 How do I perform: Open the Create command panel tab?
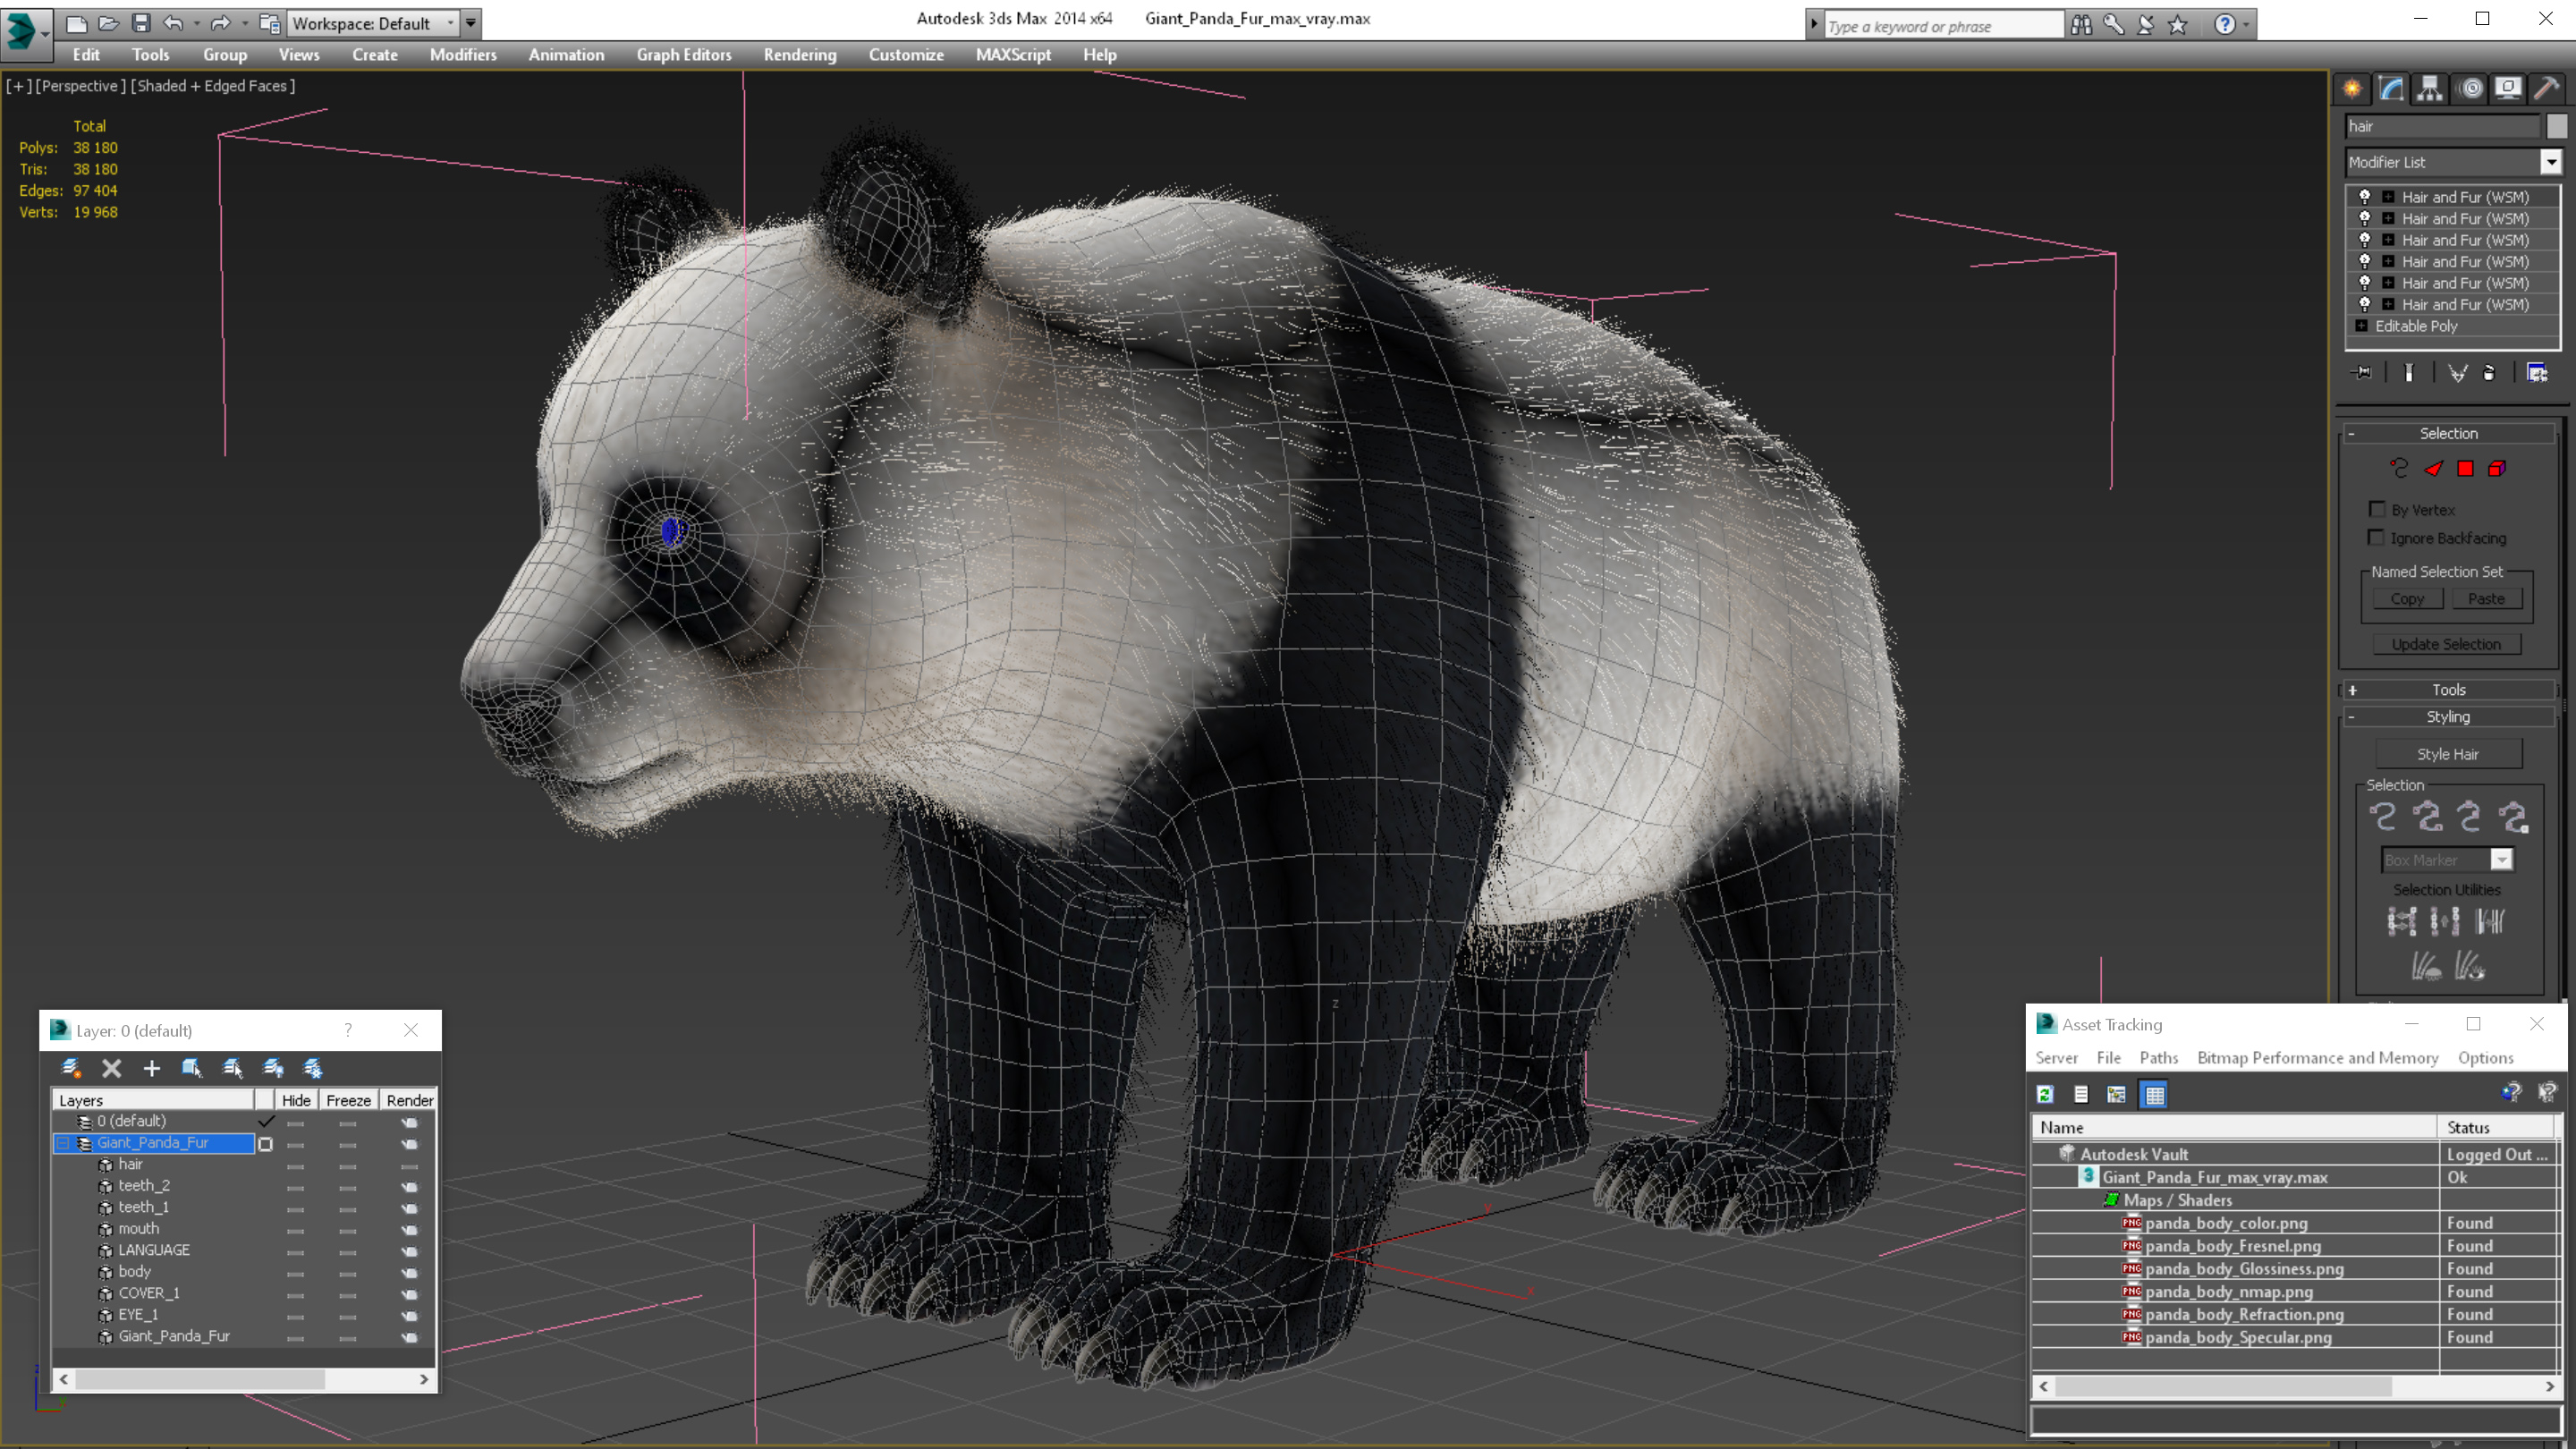[2352, 89]
